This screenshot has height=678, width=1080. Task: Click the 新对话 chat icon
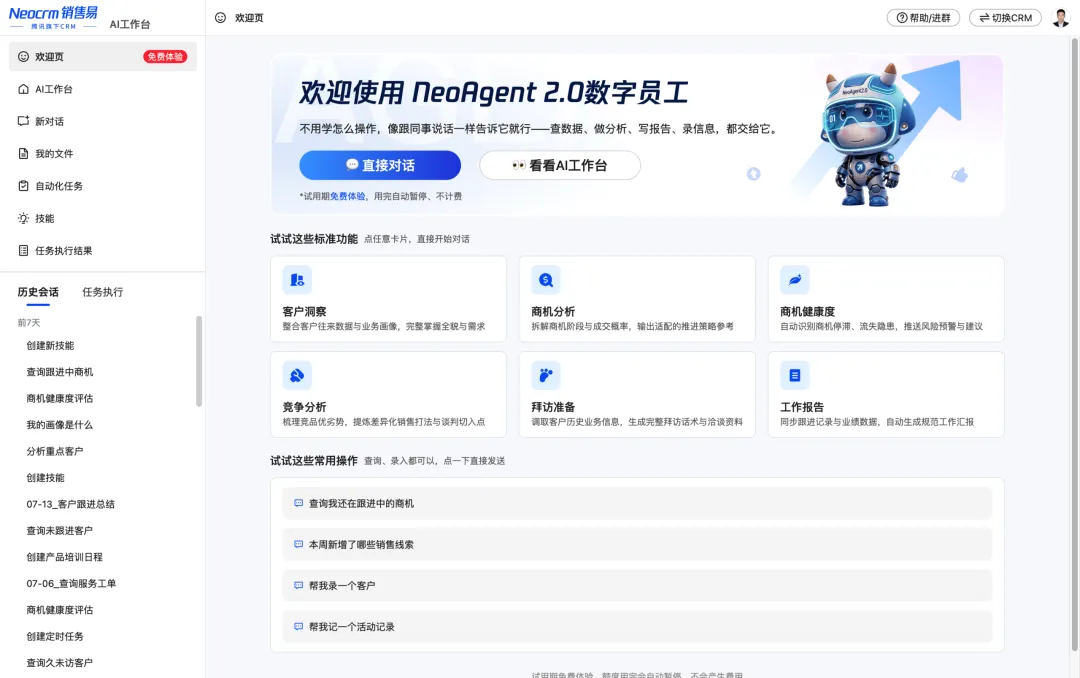[x=23, y=121]
